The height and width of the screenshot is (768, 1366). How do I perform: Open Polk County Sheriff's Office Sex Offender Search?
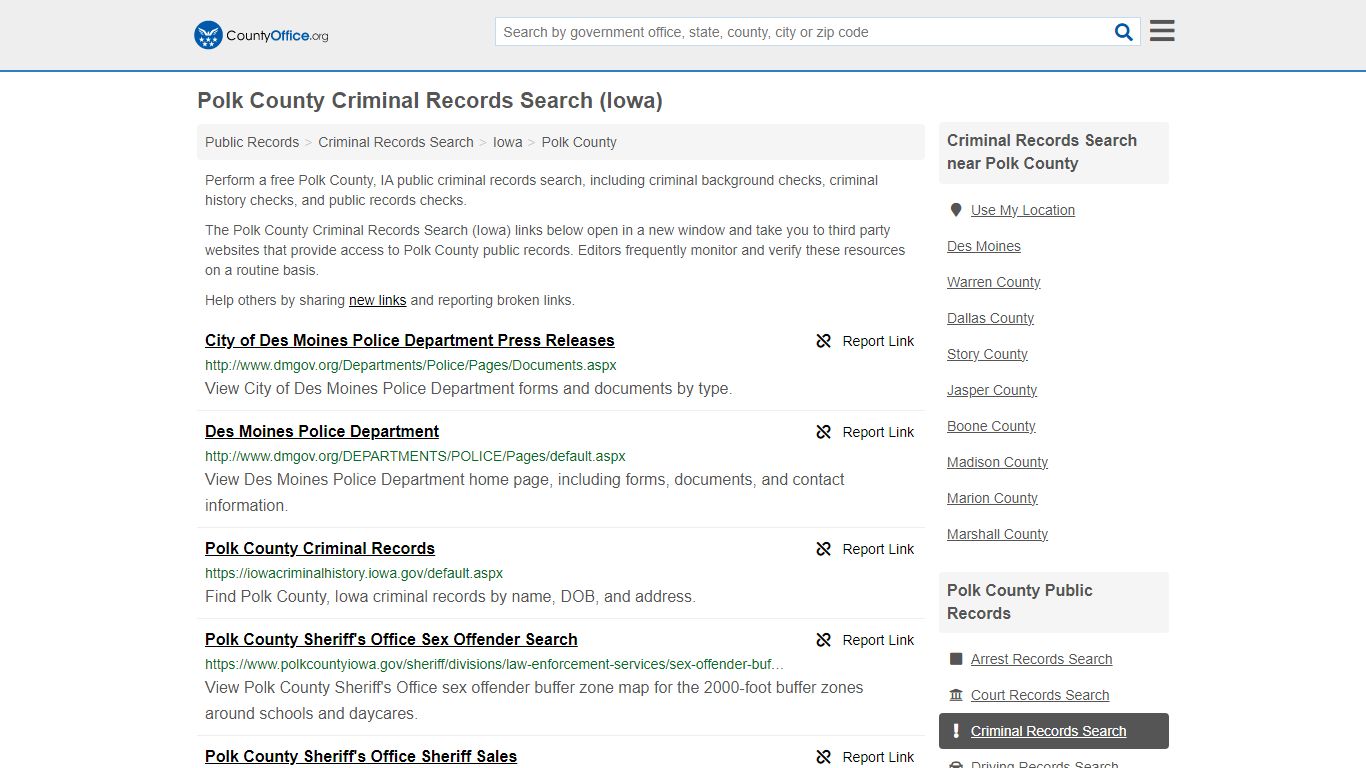pos(391,640)
